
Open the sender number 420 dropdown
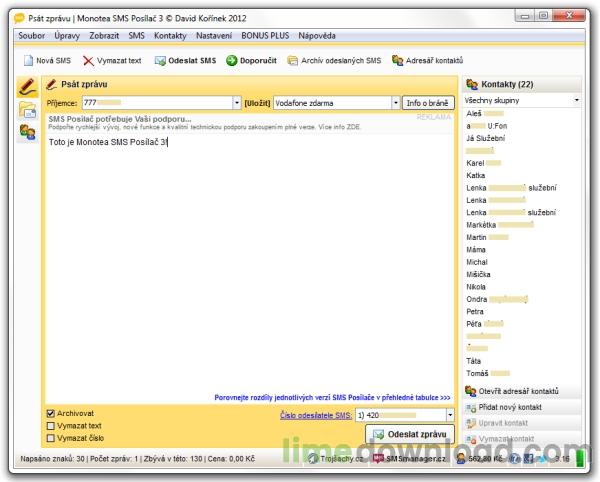[450, 415]
